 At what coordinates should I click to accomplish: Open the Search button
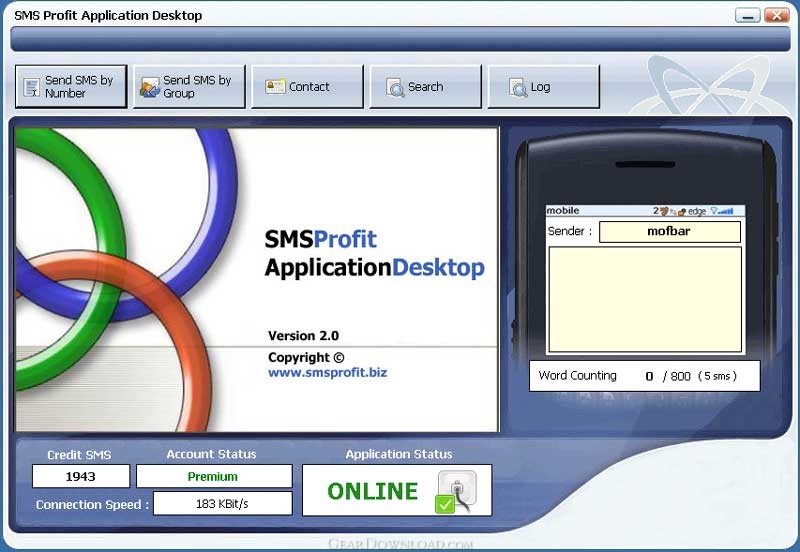click(426, 87)
